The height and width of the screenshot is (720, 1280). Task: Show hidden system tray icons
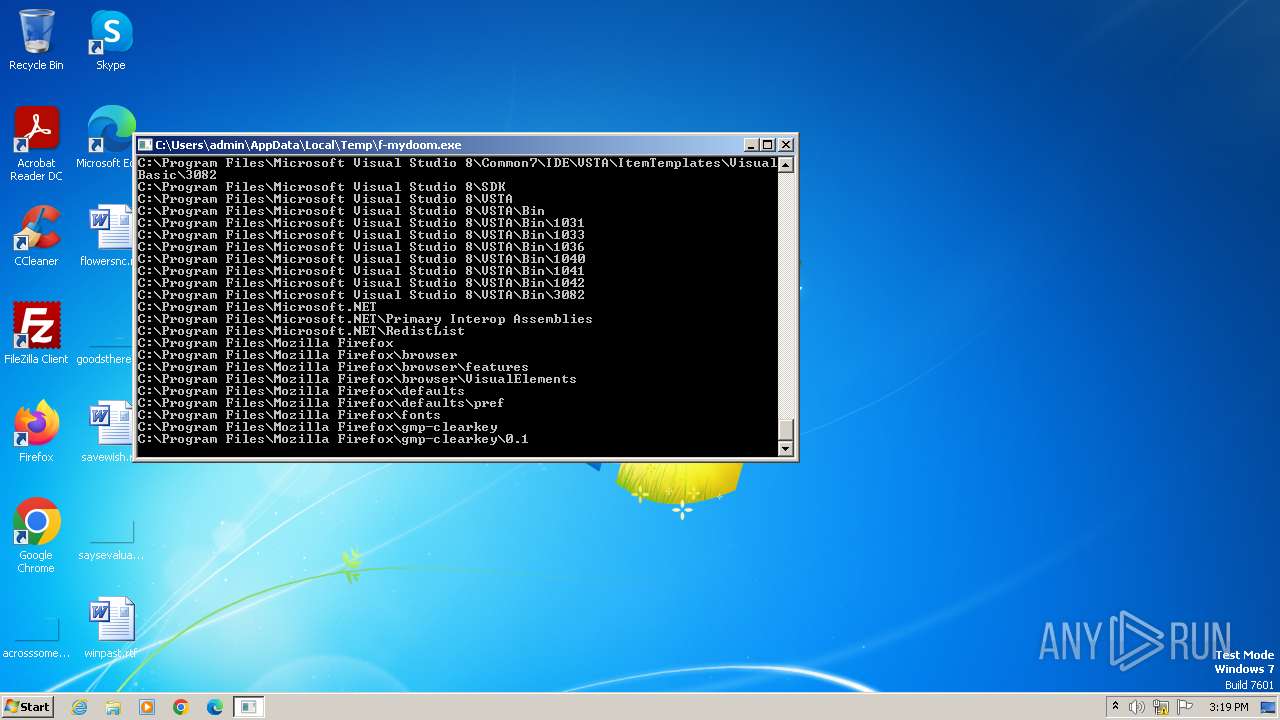coord(1115,707)
